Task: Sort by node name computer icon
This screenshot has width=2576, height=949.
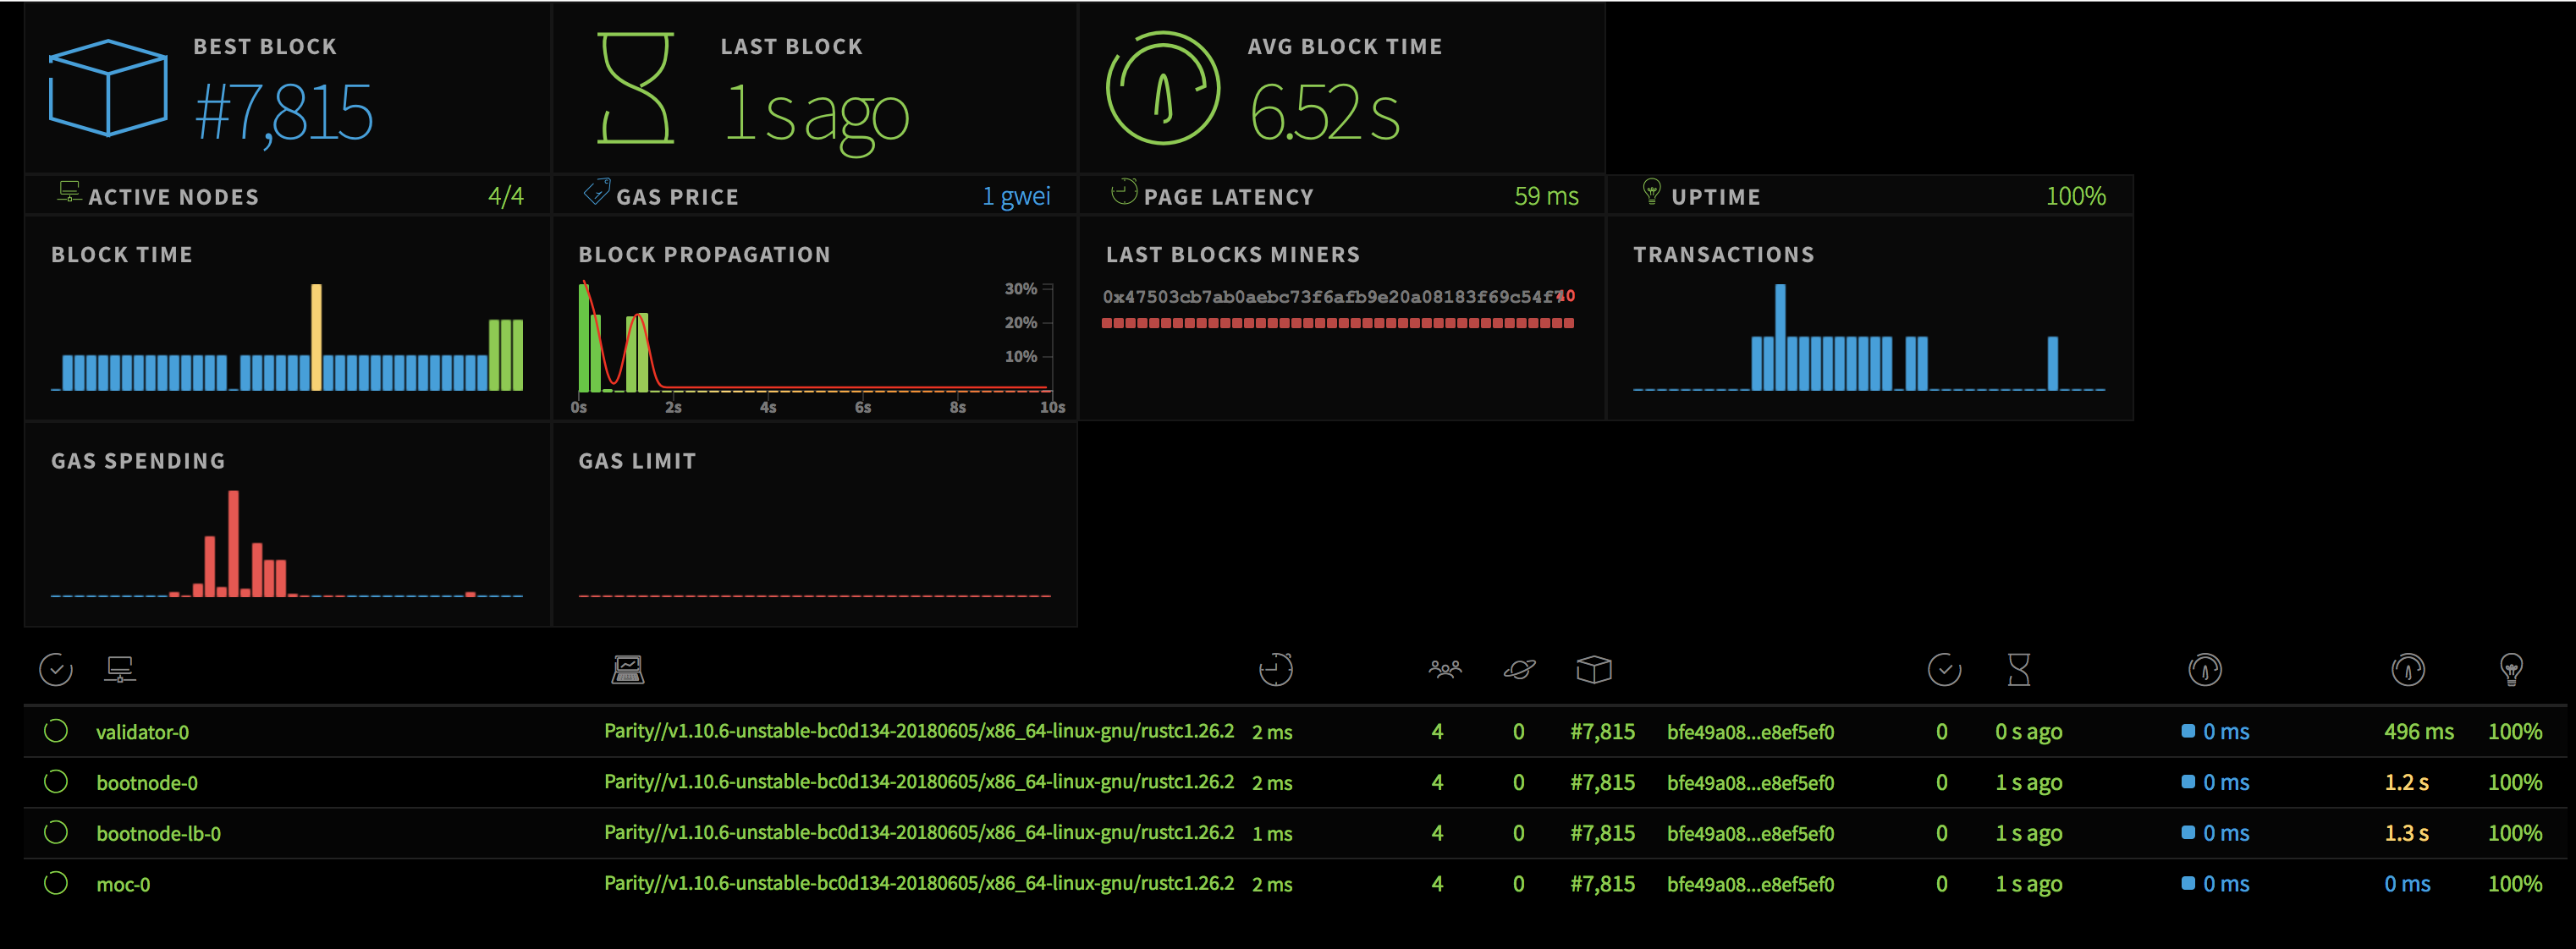Action: tap(120, 669)
